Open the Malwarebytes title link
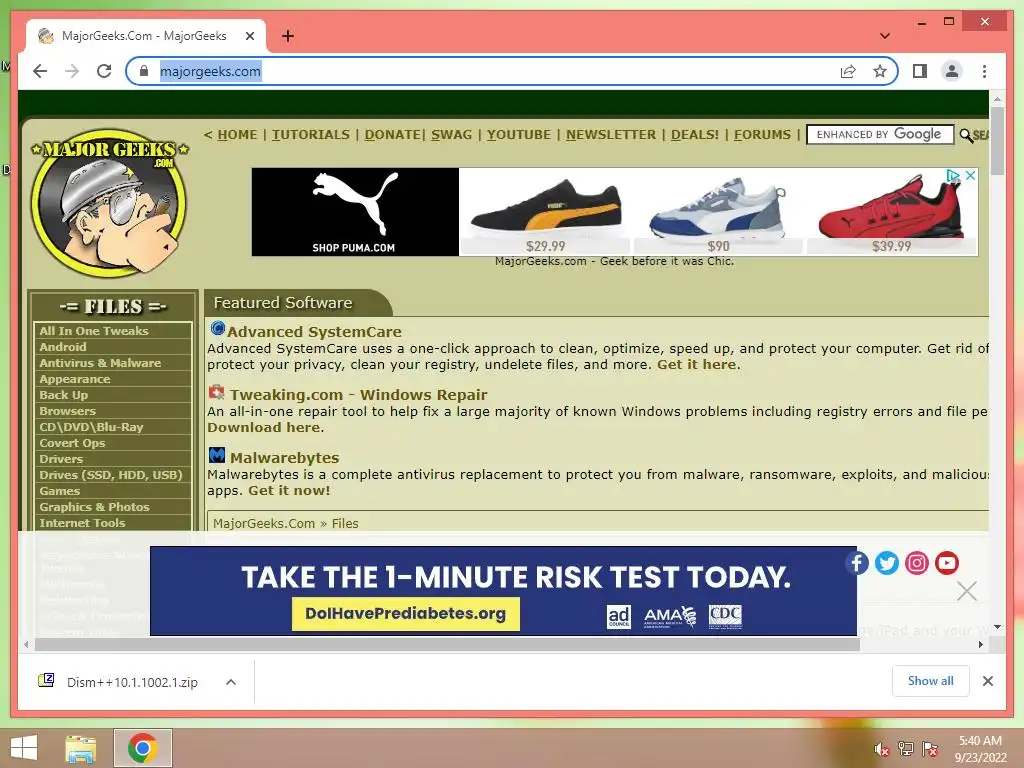The width and height of the screenshot is (1024, 768). pyautogui.click(x=284, y=458)
